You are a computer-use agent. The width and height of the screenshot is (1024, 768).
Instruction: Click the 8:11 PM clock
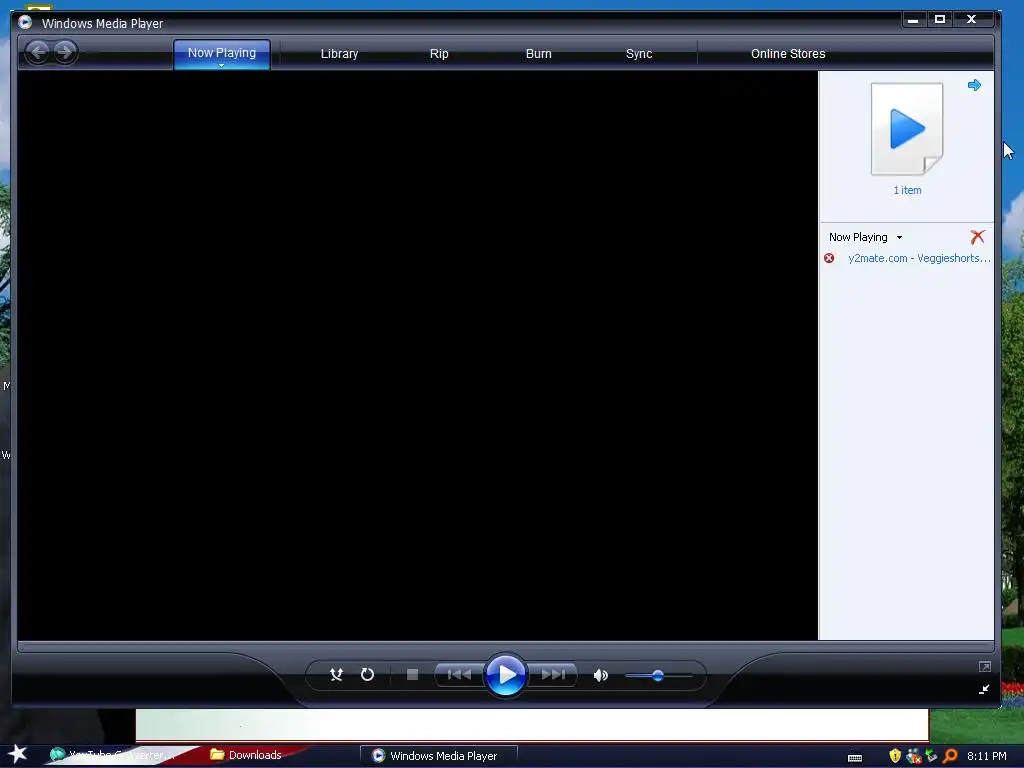[986, 756]
